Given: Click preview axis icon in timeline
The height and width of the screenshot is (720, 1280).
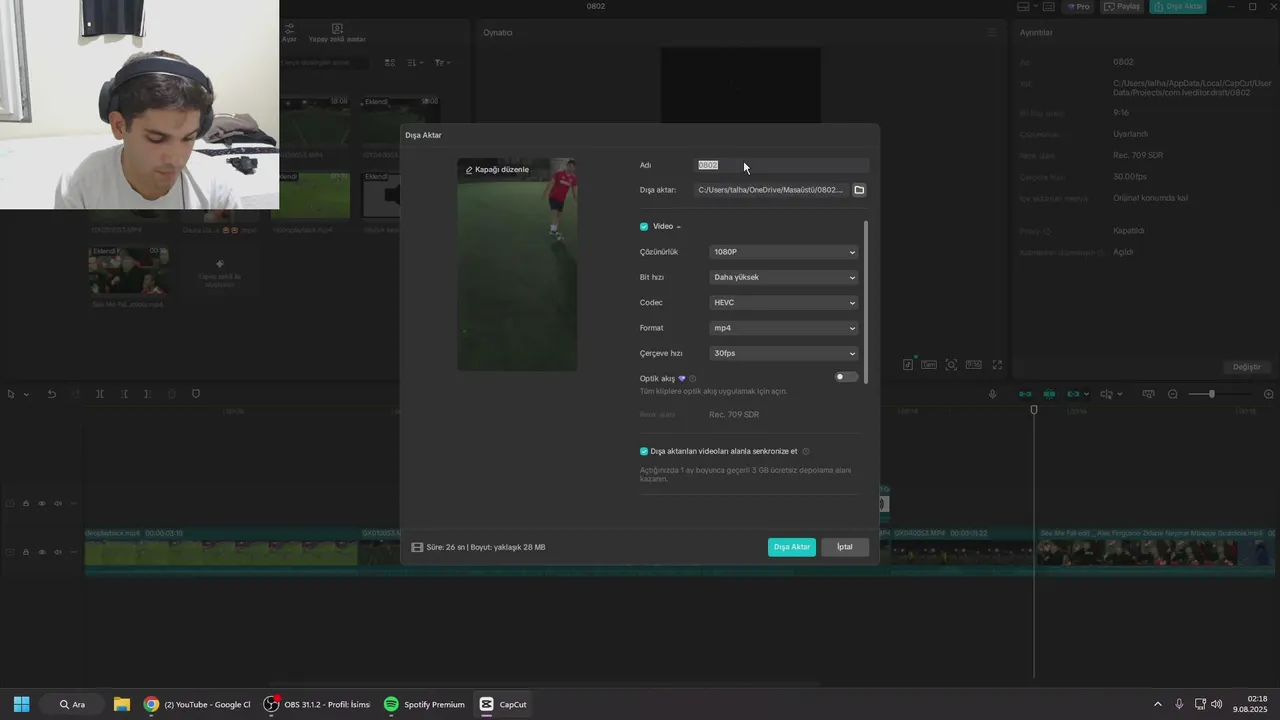Looking at the screenshot, I should pos(1148,394).
